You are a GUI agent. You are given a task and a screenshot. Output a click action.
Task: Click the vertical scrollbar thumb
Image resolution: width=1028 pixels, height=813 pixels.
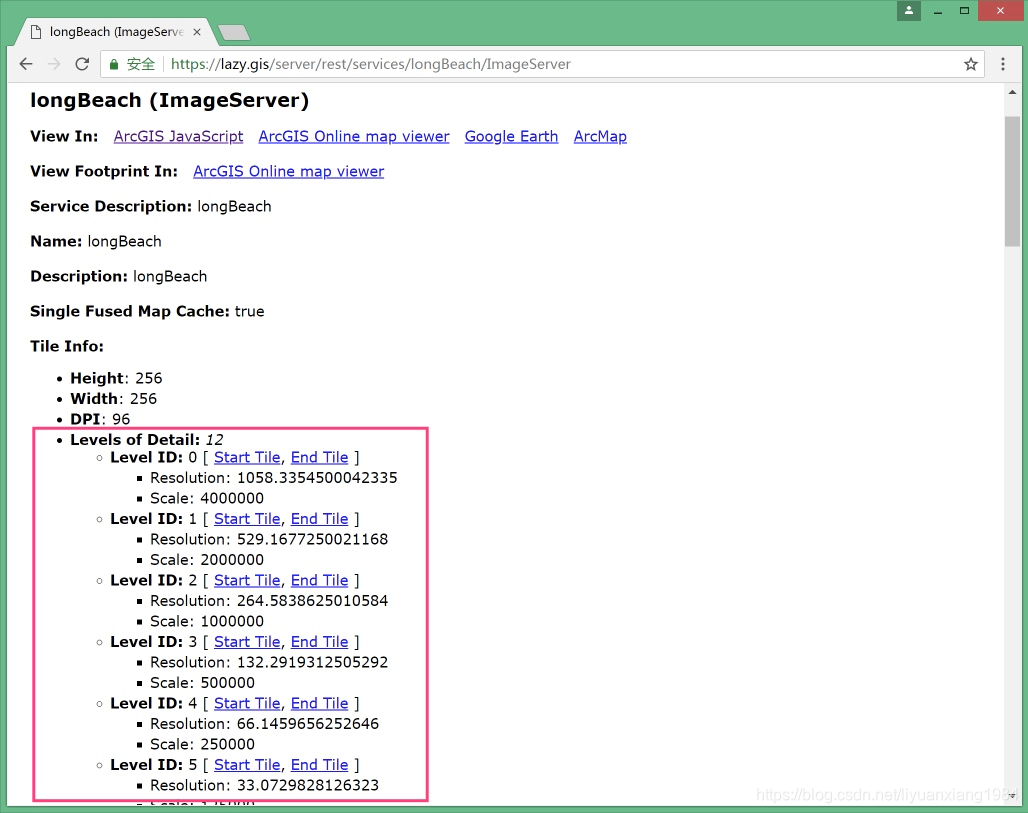tap(1012, 180)
